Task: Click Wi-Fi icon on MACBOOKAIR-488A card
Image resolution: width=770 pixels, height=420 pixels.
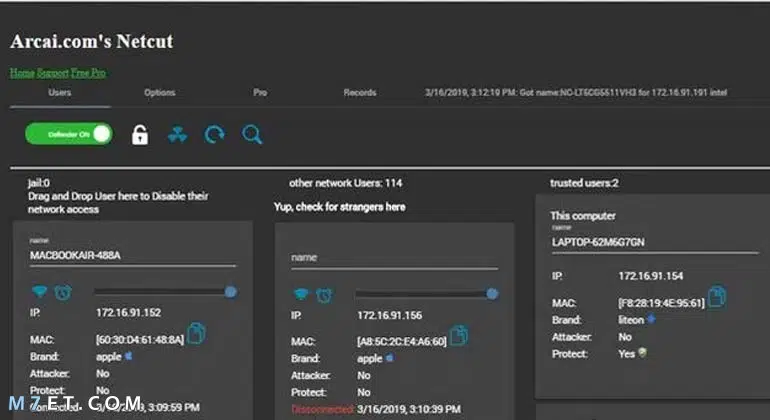Action: (39, 292)
